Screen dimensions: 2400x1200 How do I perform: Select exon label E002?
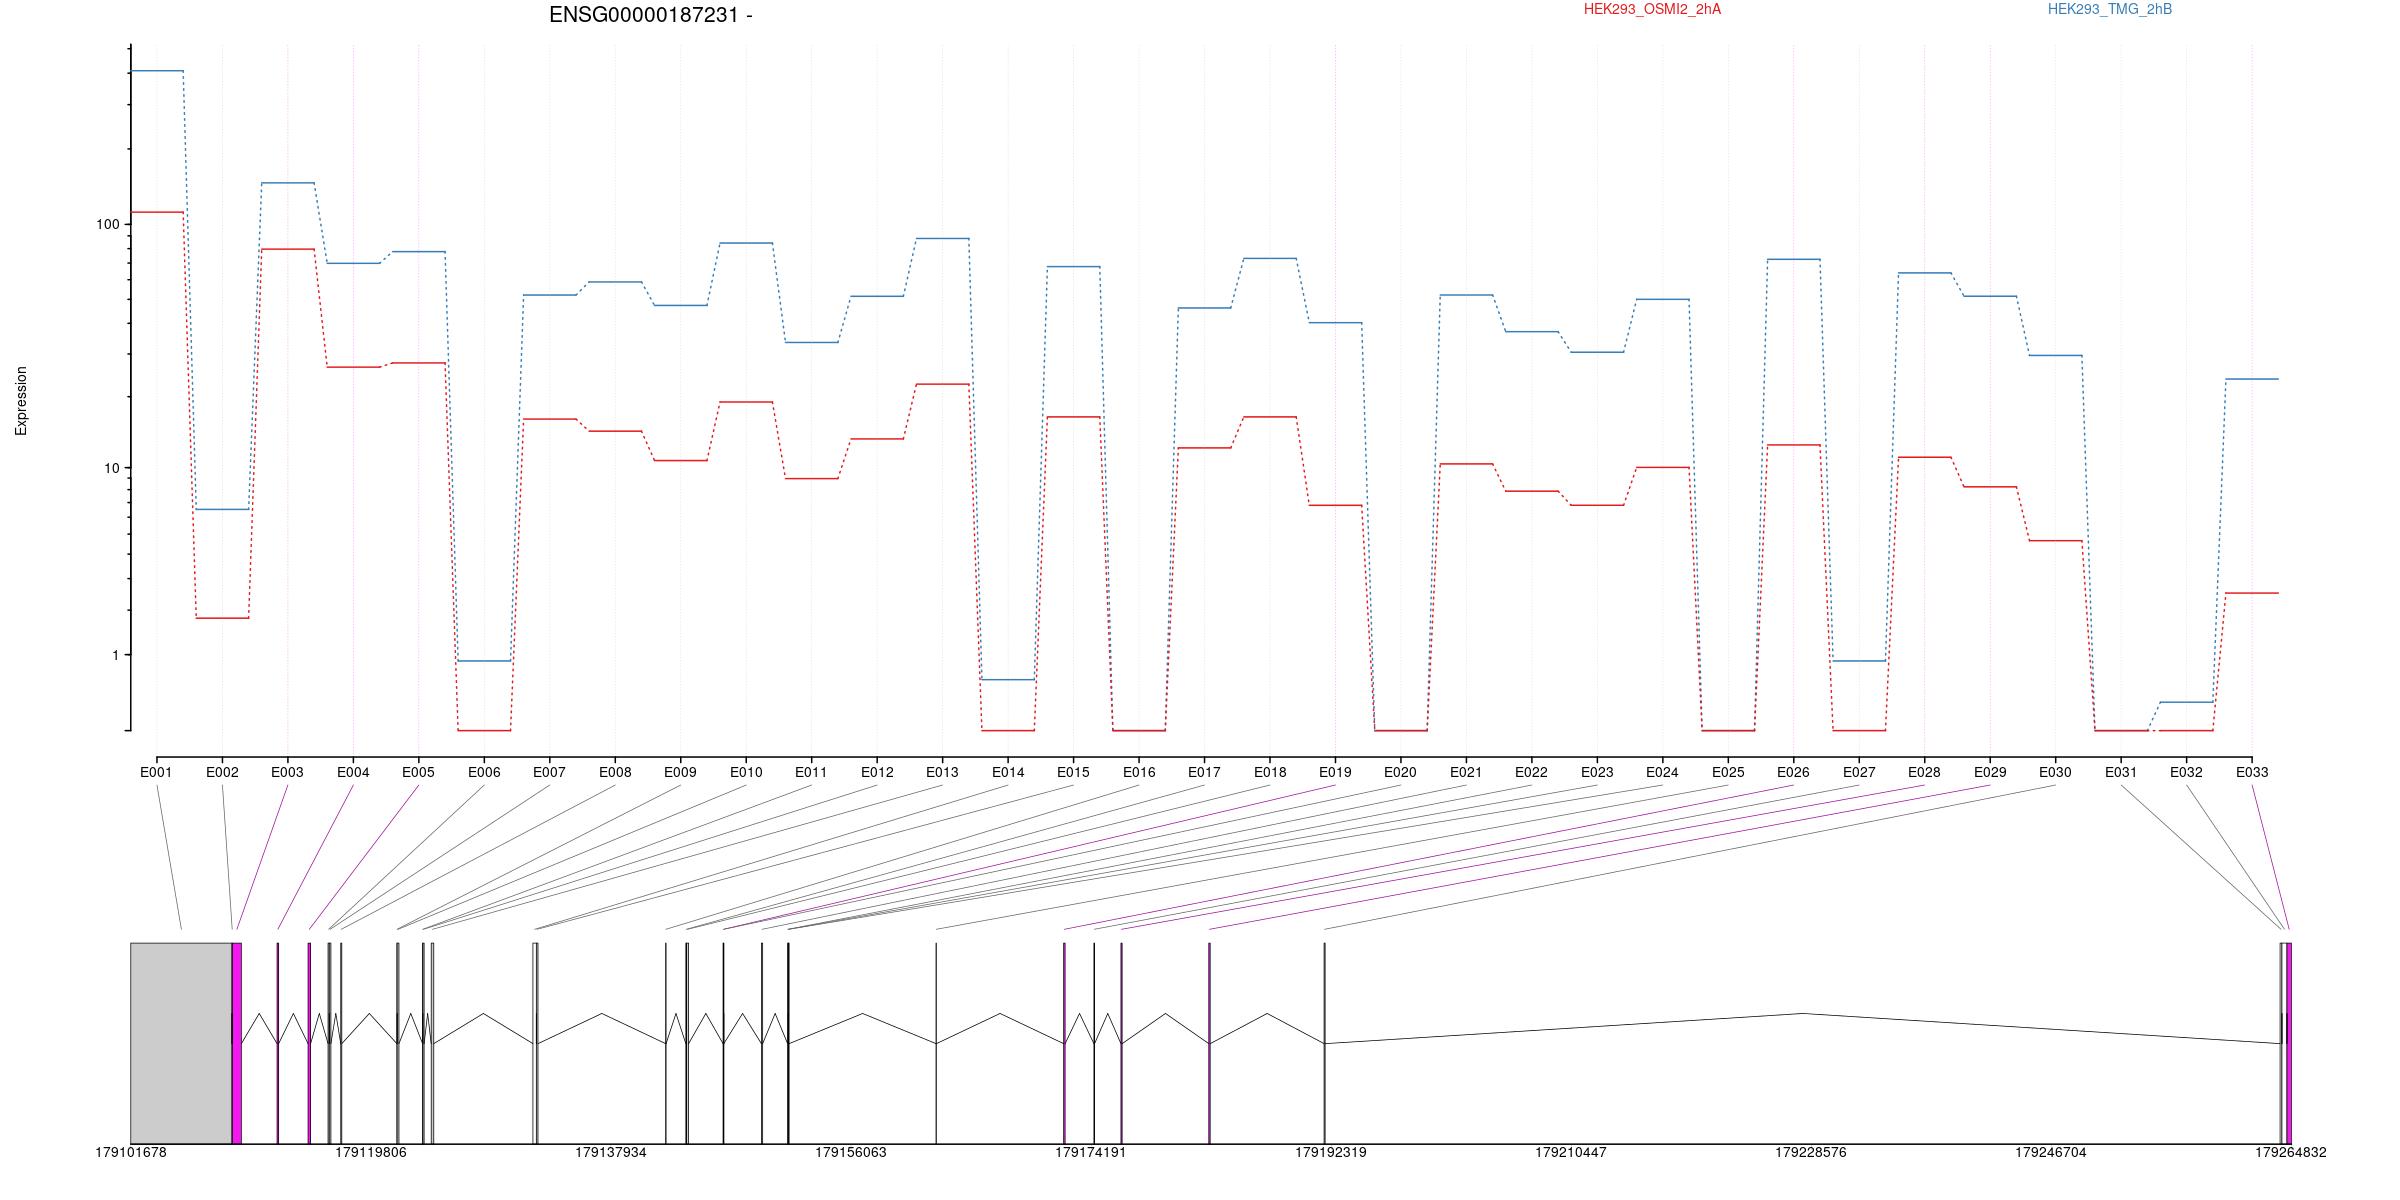pos(222,772)
